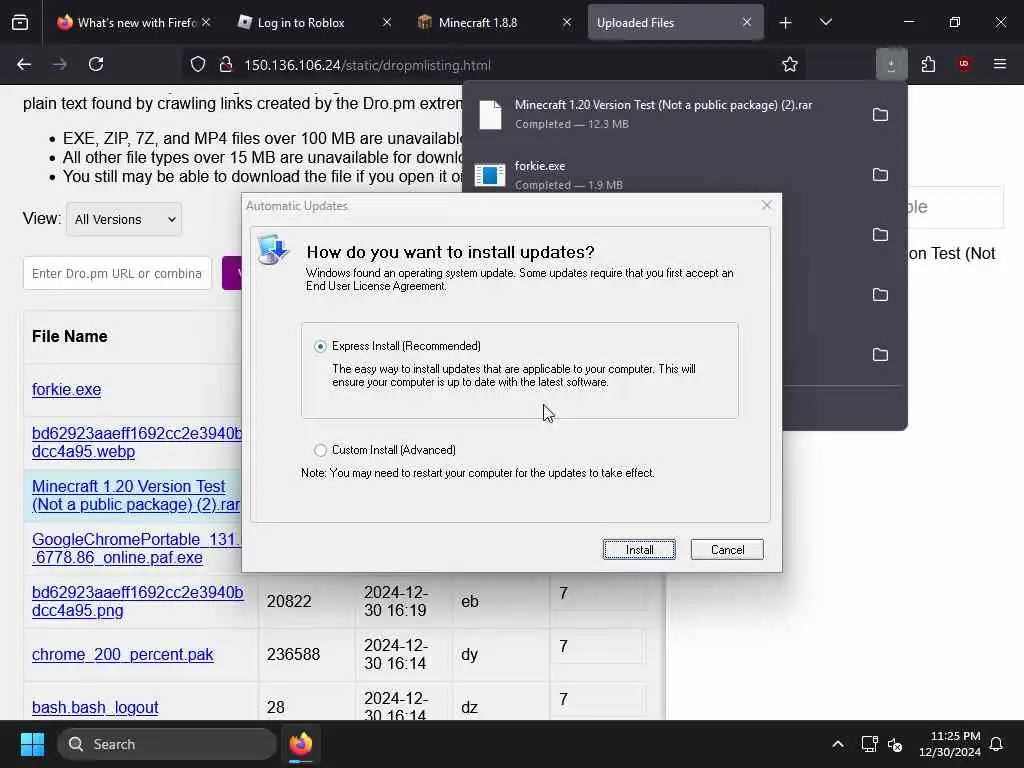Go back with the browser back arrow
Screen dimensions: 1024x768
24,64
